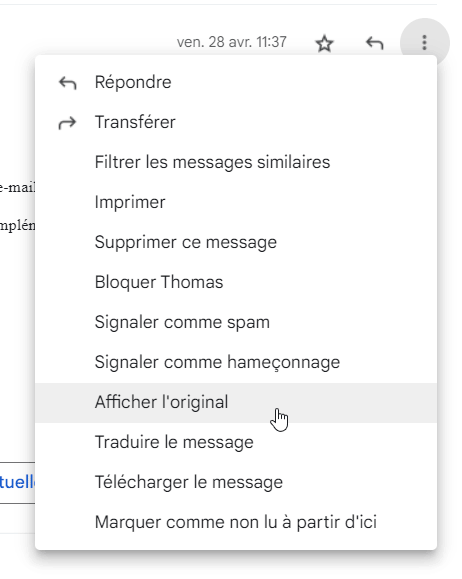This screenshot has width=462, height=579.
Task: Choose Signaler comme hameçonnage
Action: pos(236,362)
